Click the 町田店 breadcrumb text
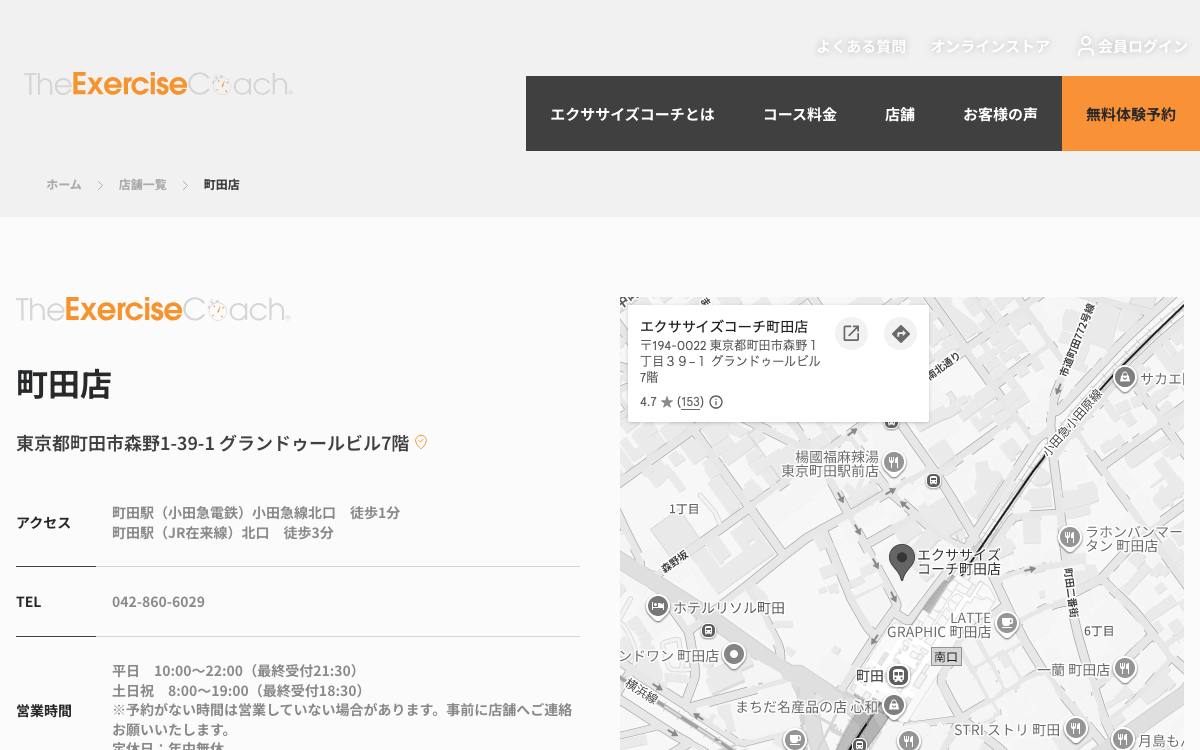The image size is (1200, 750). 221,185
